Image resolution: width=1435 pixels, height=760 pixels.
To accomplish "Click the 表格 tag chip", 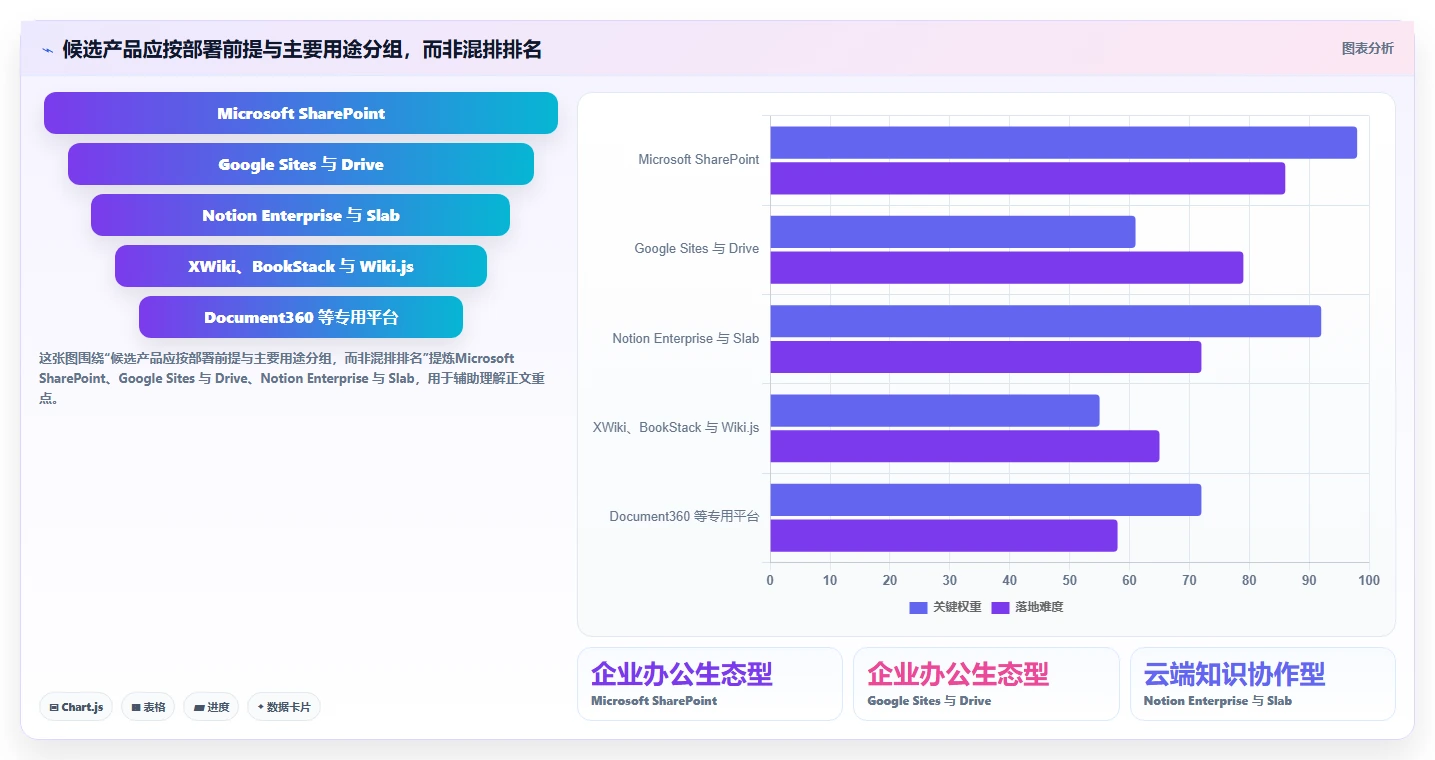I will click(x=148, y=707).
